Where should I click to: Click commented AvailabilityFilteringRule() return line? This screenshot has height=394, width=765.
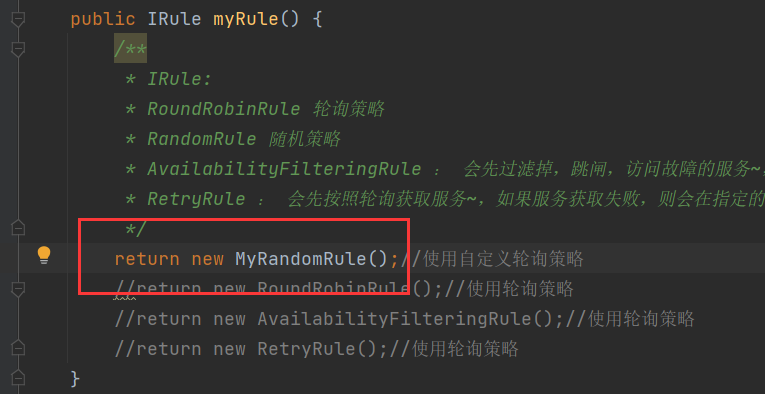click(404, 319)
